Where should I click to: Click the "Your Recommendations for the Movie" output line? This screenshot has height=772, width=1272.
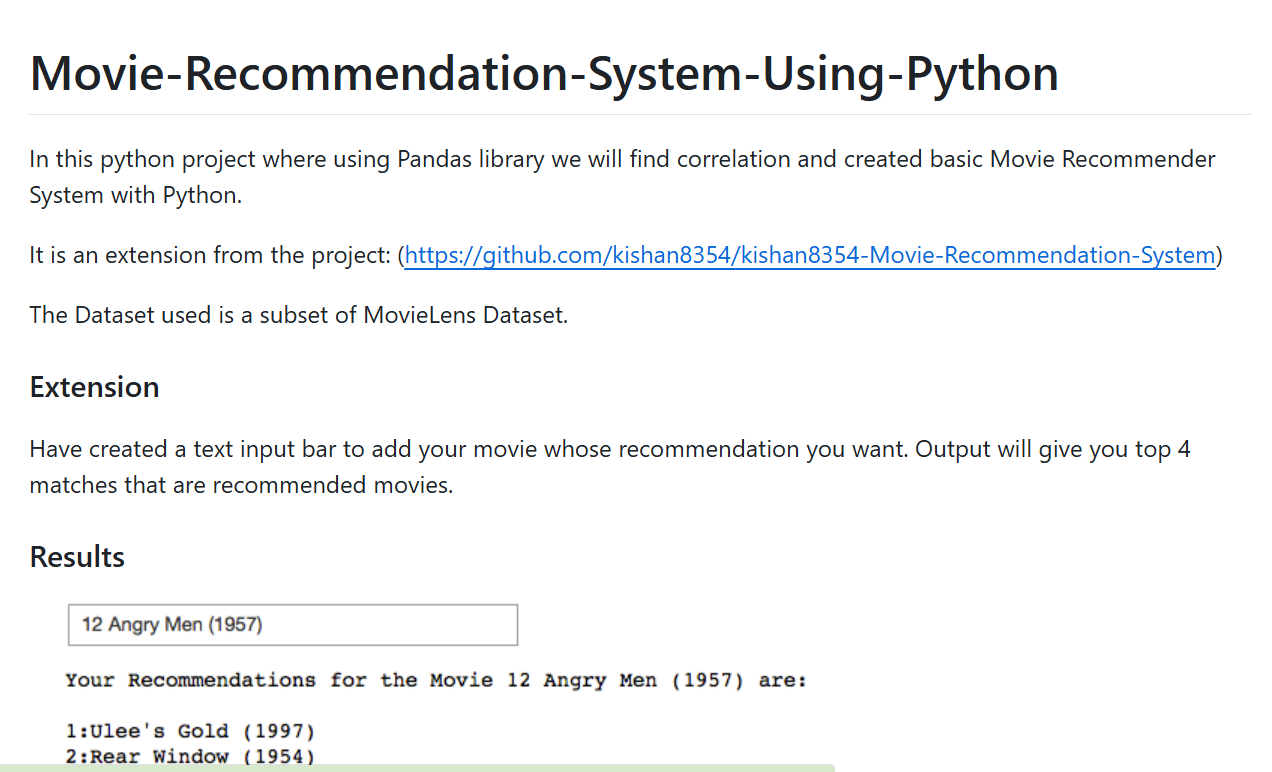pyautogui.click(x=436, y=681)
